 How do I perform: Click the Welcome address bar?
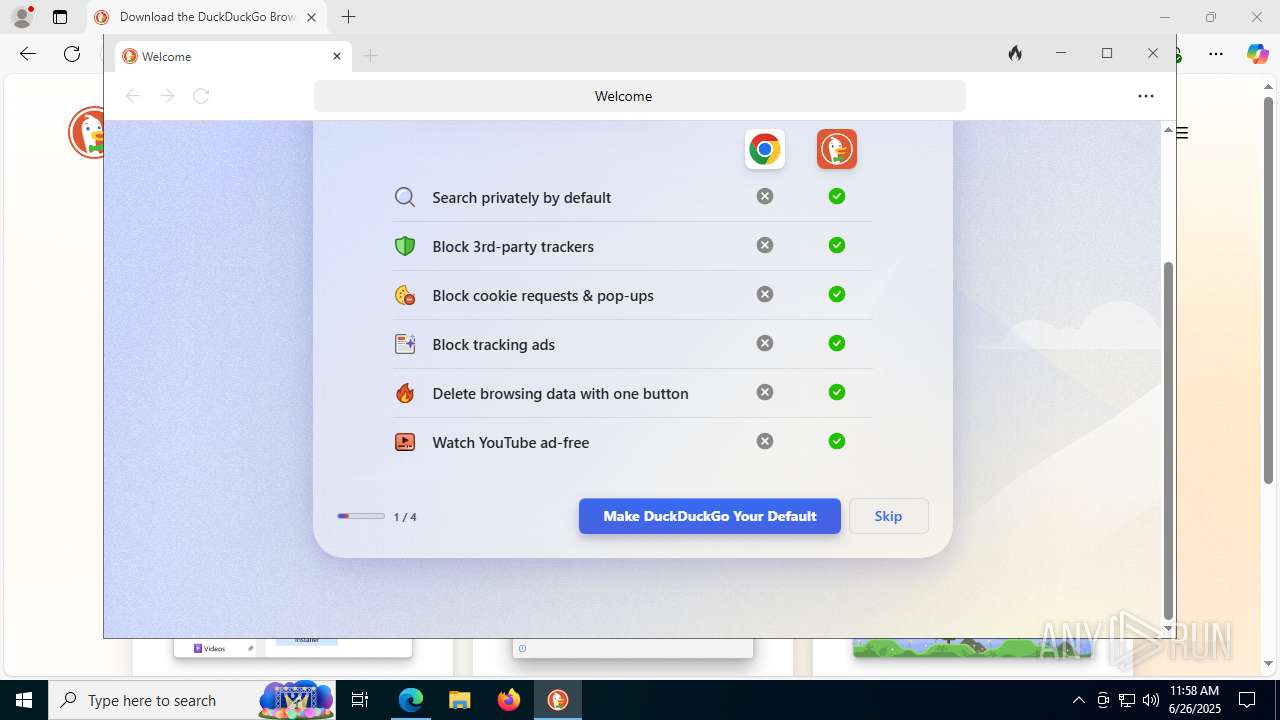coord(640,96)
